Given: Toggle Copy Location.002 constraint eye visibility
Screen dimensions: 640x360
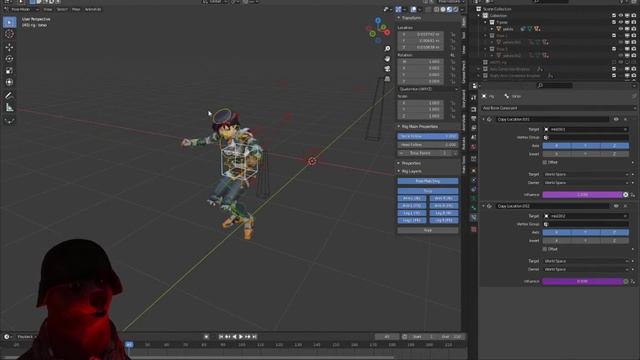Looking at the screenshot, I should pyautogui.click(x=616, y=206).
